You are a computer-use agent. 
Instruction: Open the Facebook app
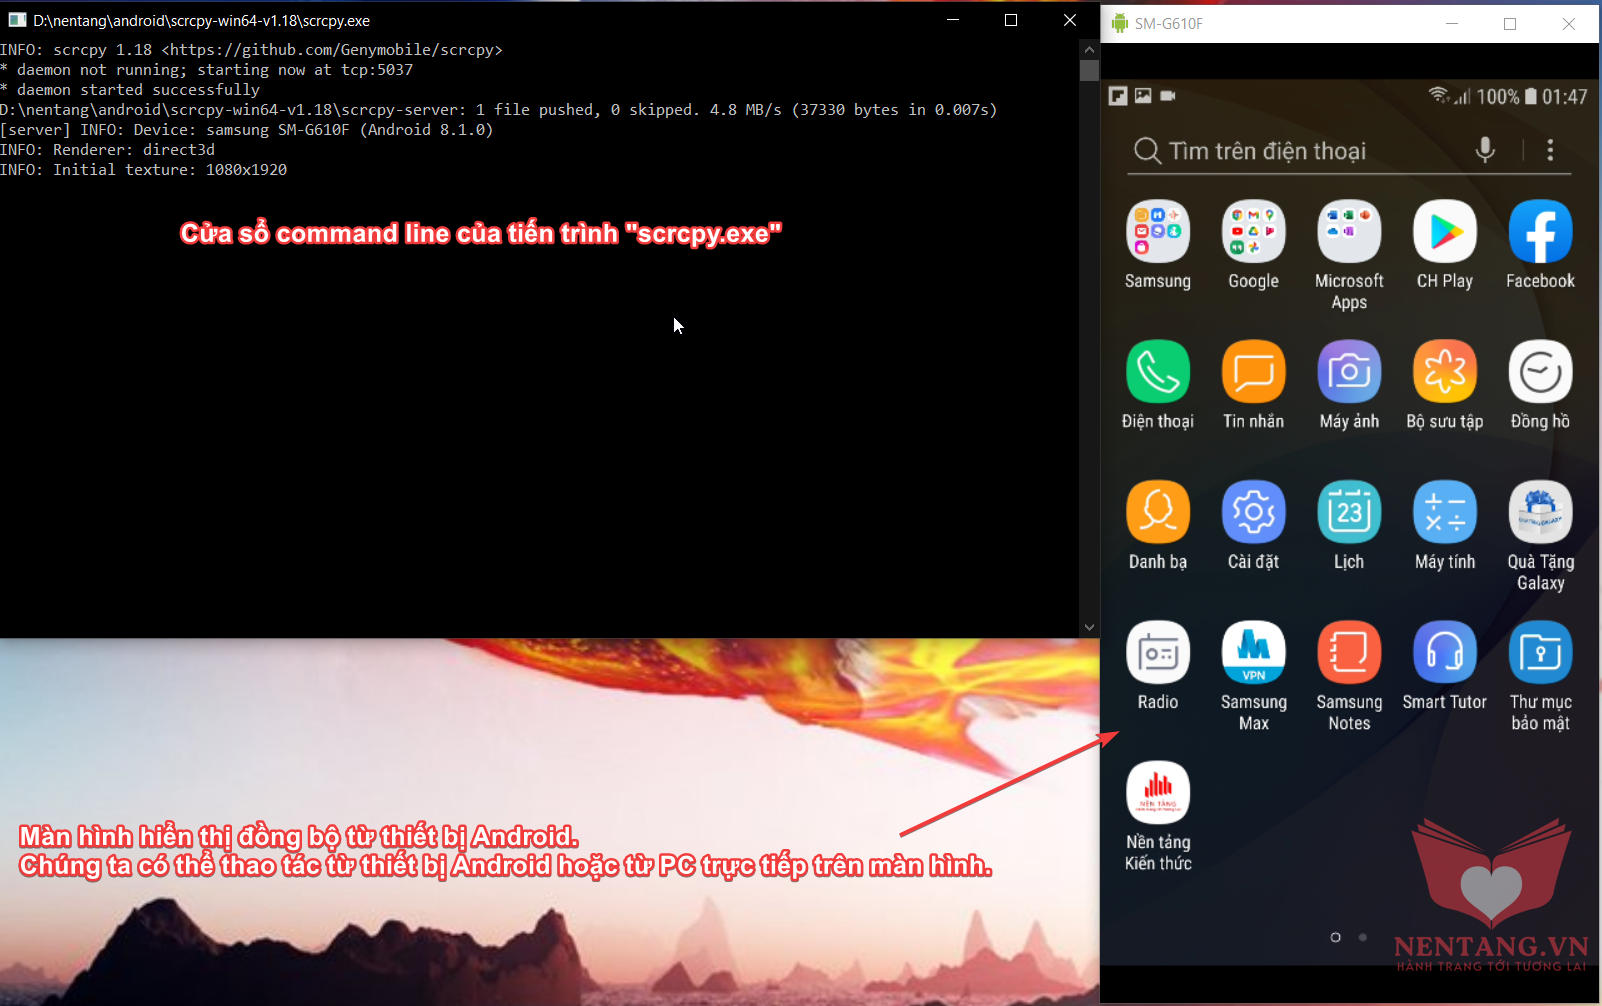click(1540, 232)
